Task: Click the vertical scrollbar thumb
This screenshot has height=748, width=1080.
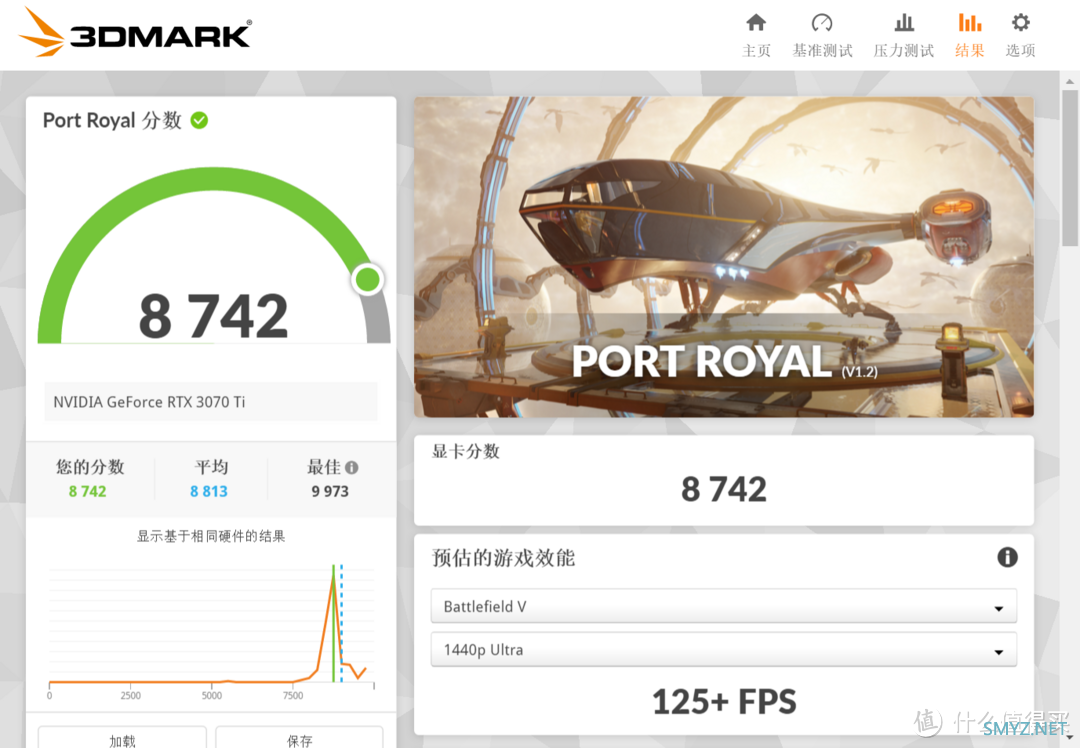Action: (1070, 167)
